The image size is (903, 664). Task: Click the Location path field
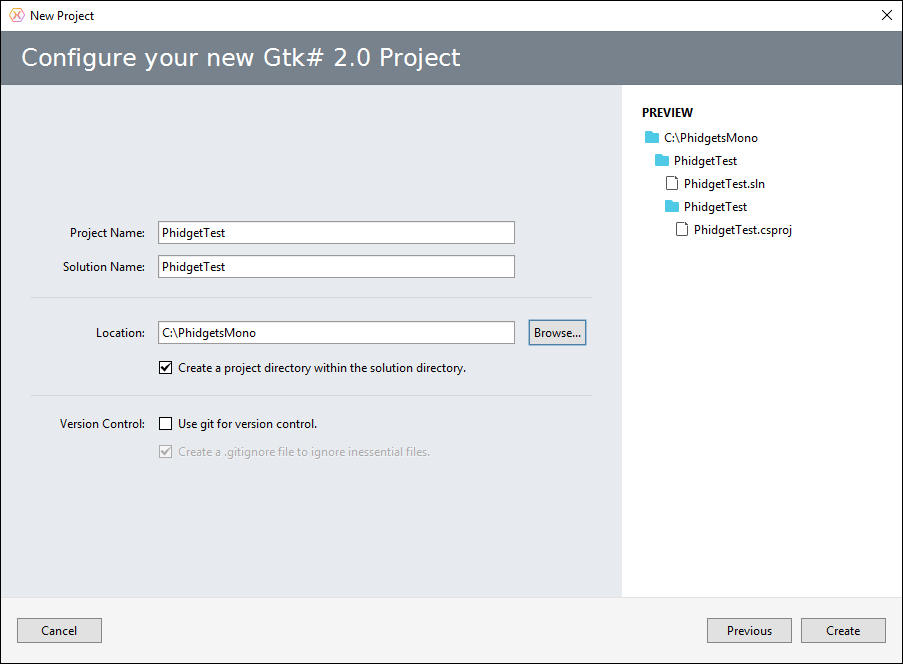336,333
